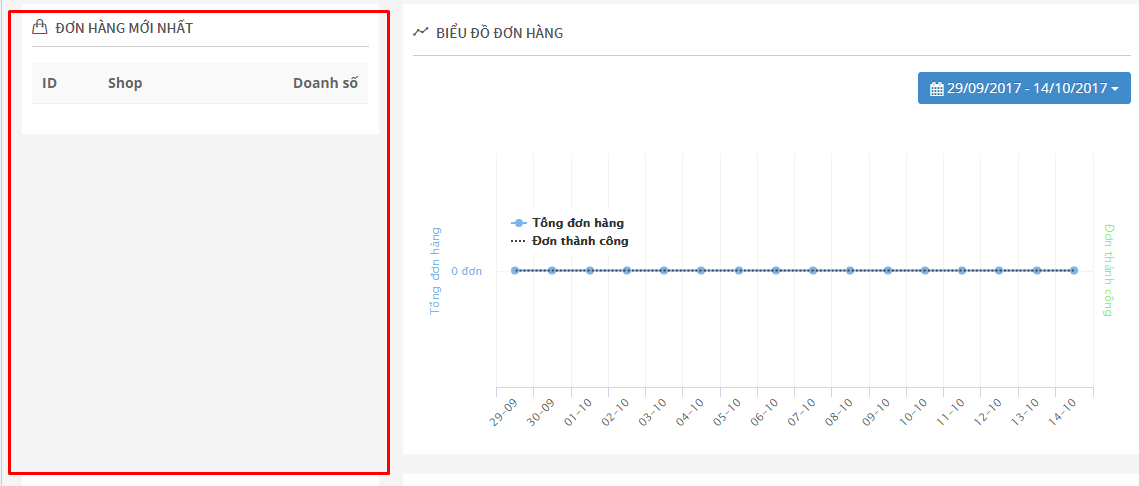Click the chart data point for 14-10
The height and width of the screenshot is (486, 1139).
click(x=1073, y=270)
